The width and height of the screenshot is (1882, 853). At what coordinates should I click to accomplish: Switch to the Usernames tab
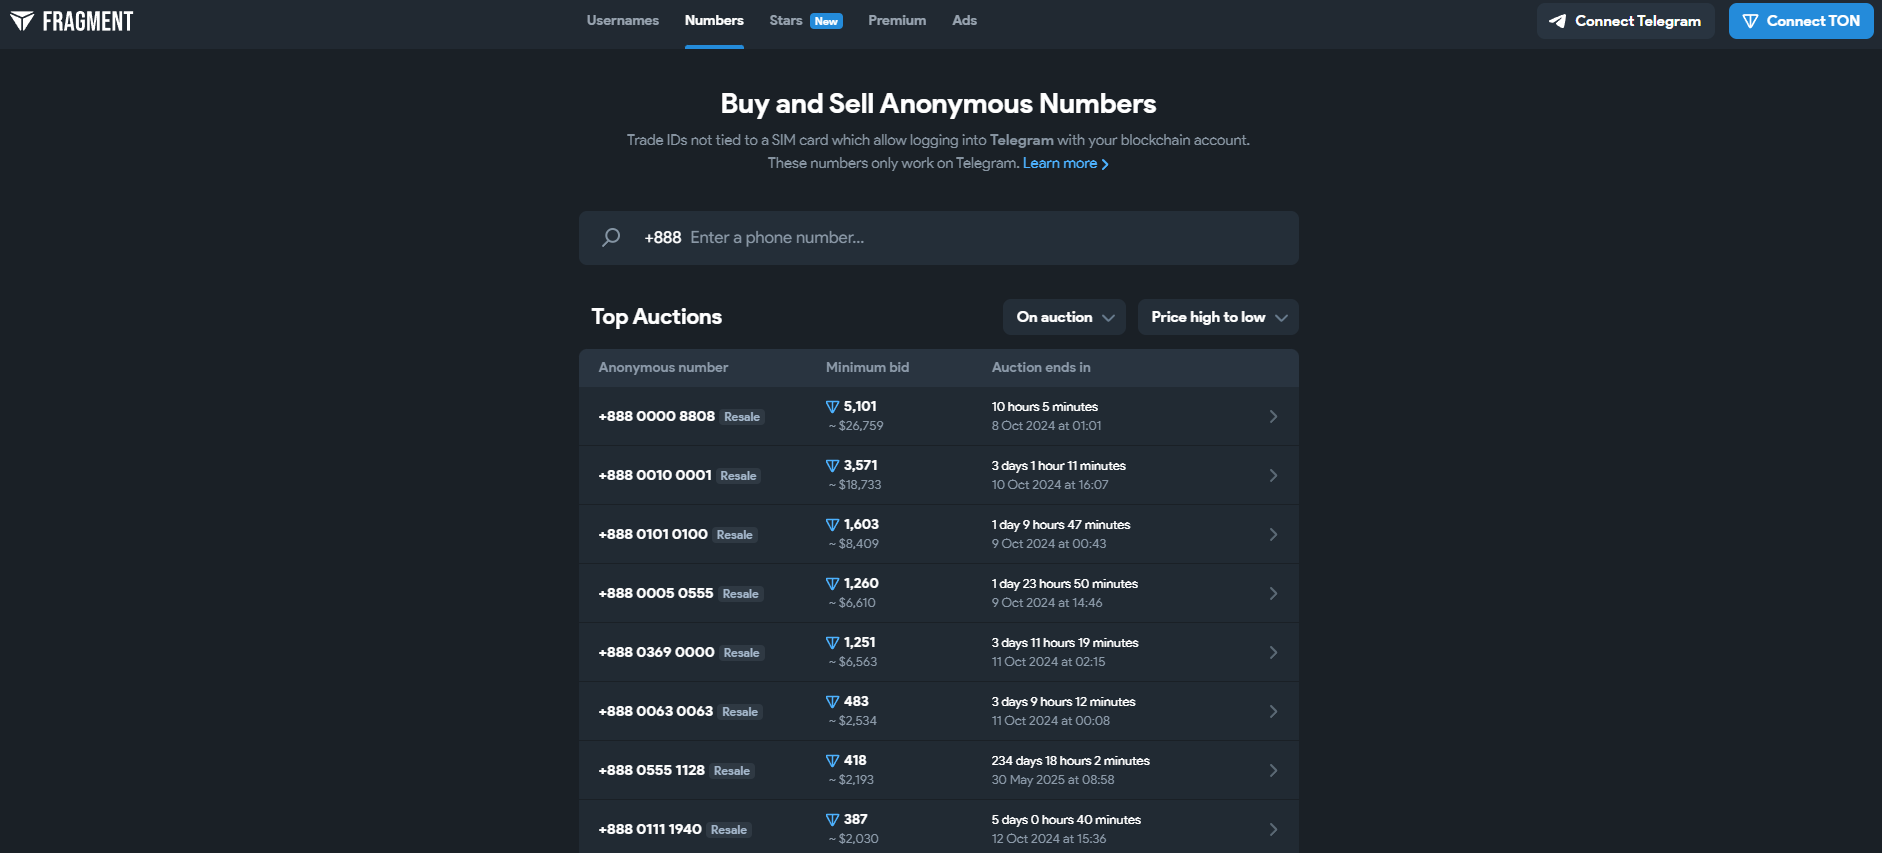pyautogui.click(x=622, y=21)
